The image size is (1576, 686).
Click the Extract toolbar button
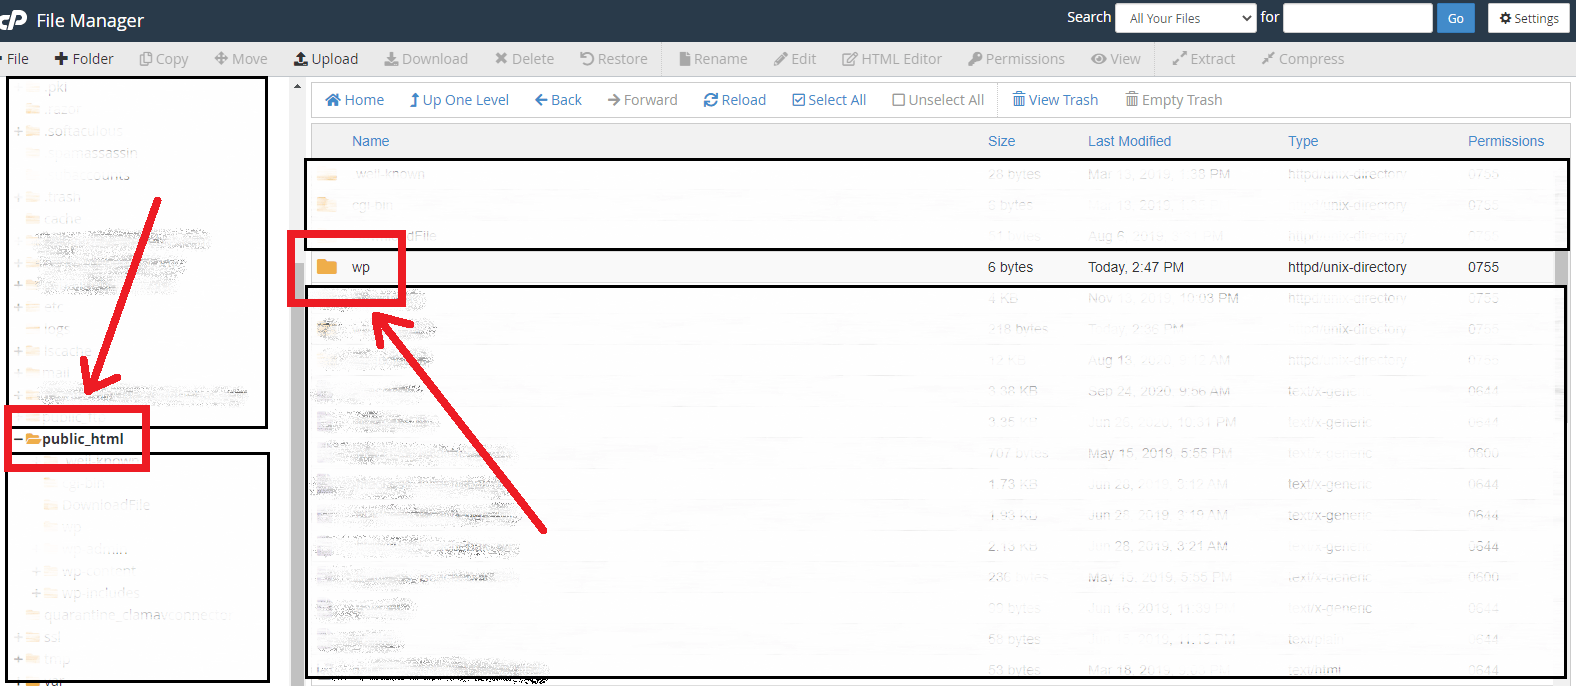tap(1204, 59)
